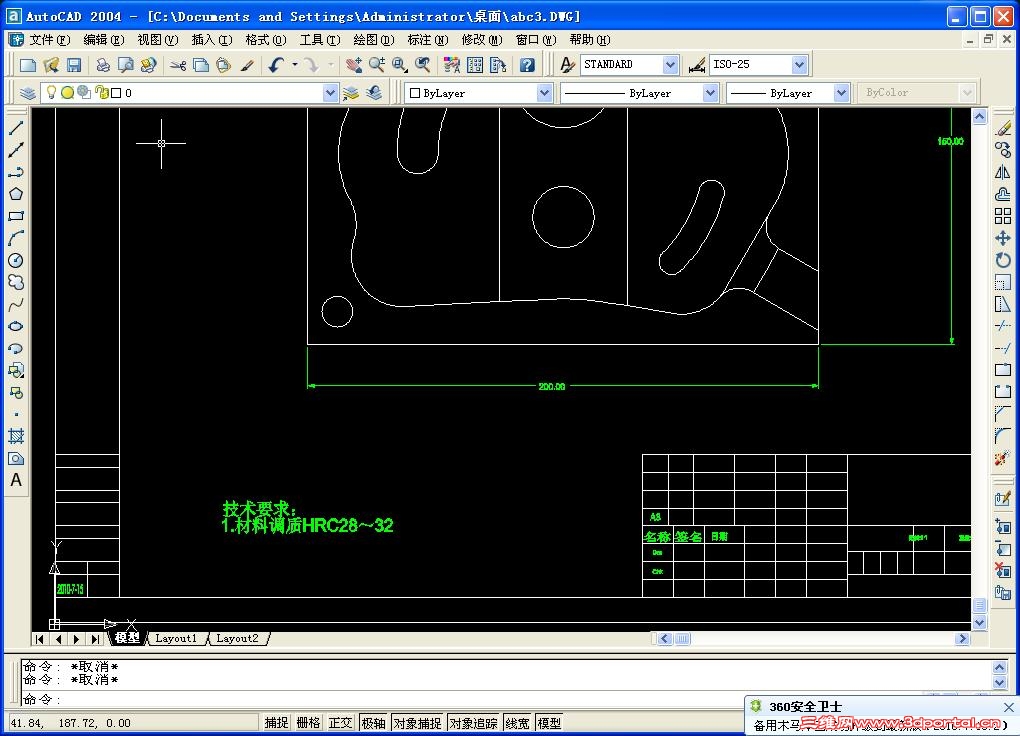Click the Pan realtime hand icon
This screenshot has height=736, width=1020.
(x=354, y=64)
